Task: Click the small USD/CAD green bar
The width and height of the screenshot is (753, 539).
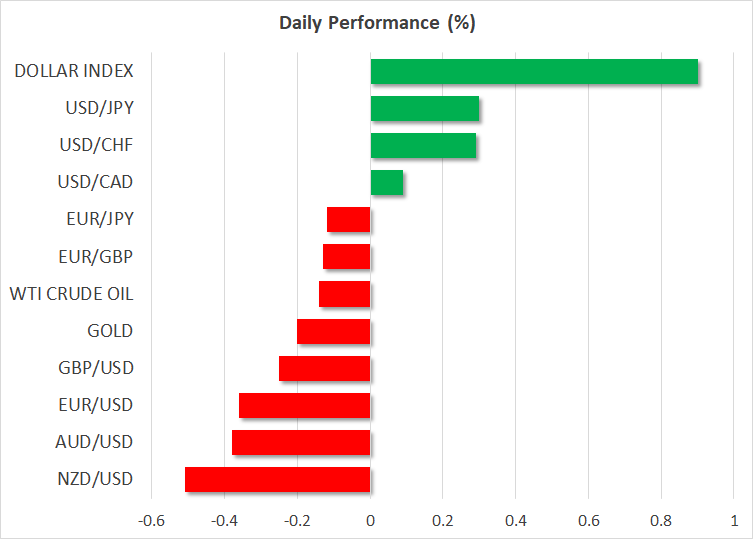Action: click(x=387, y=182)
